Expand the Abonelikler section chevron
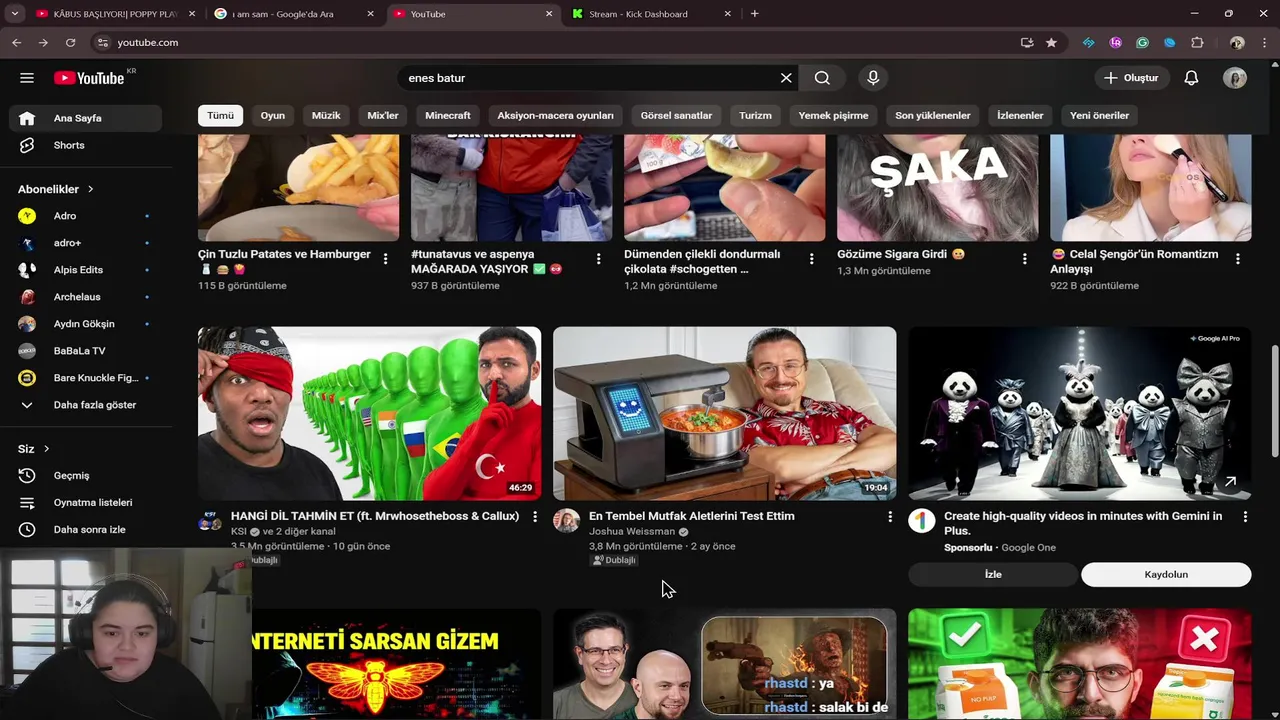The width and height of the screenshot is (1280, 720). click(90, 189)
